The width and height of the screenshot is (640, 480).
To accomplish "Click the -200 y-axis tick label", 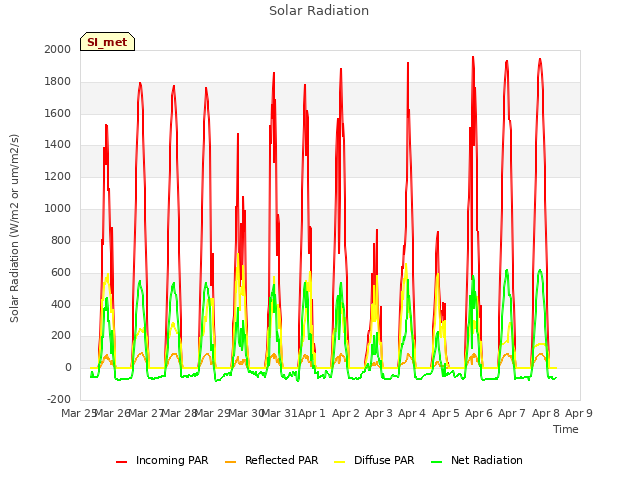I will 59,399.
